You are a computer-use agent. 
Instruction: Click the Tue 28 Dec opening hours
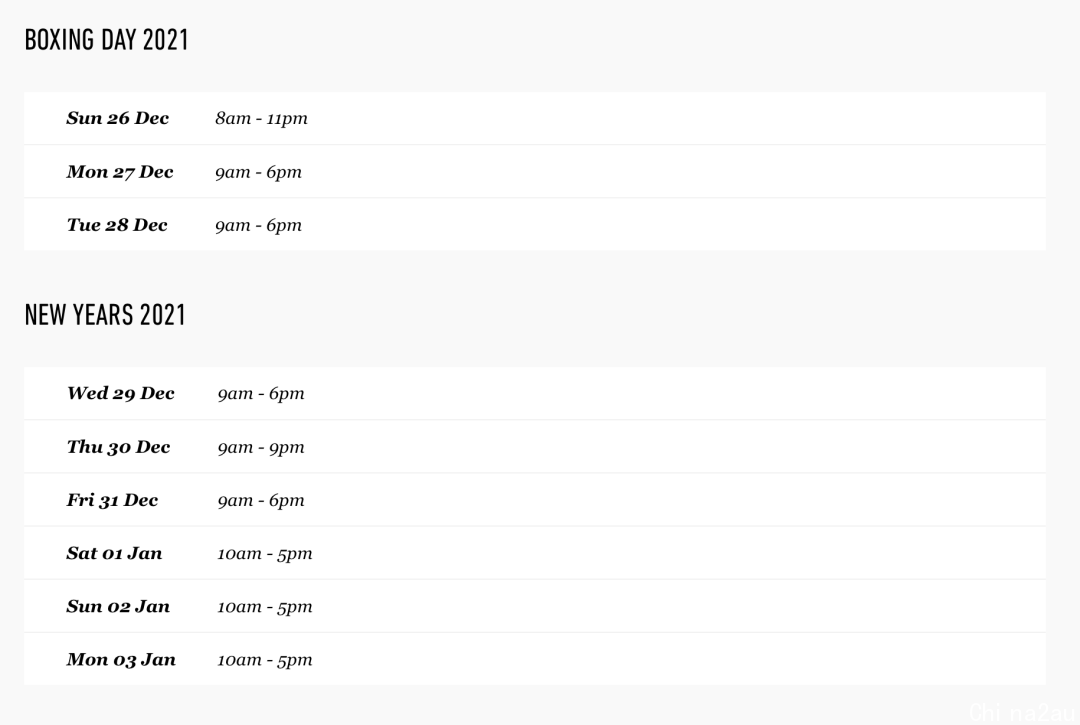(x=258, y=225)
